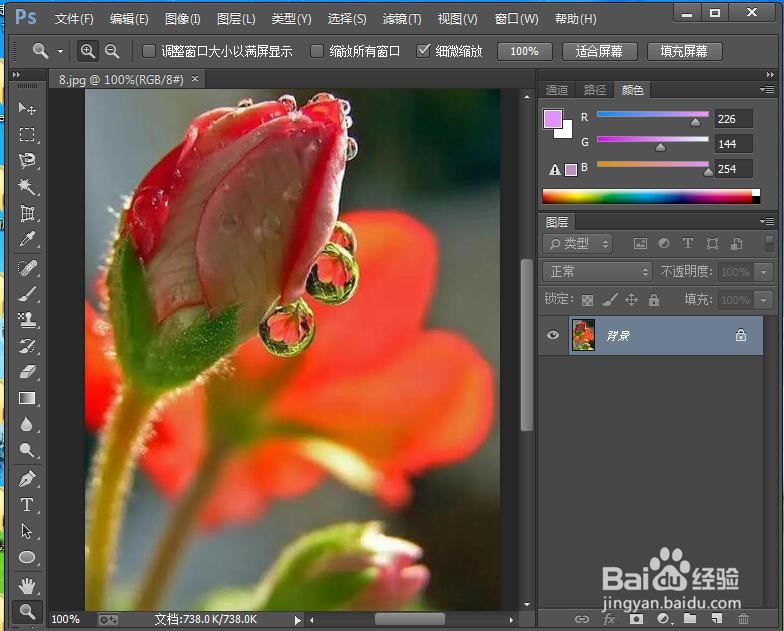
Task: Select the Path Selection tool
Action: [x=27, y=531]
